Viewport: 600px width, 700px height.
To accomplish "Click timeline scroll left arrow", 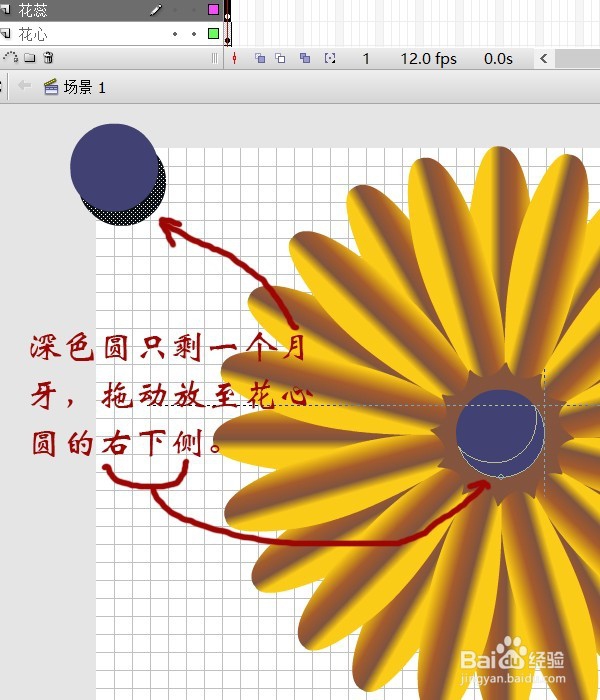I will tap(544, 58).
